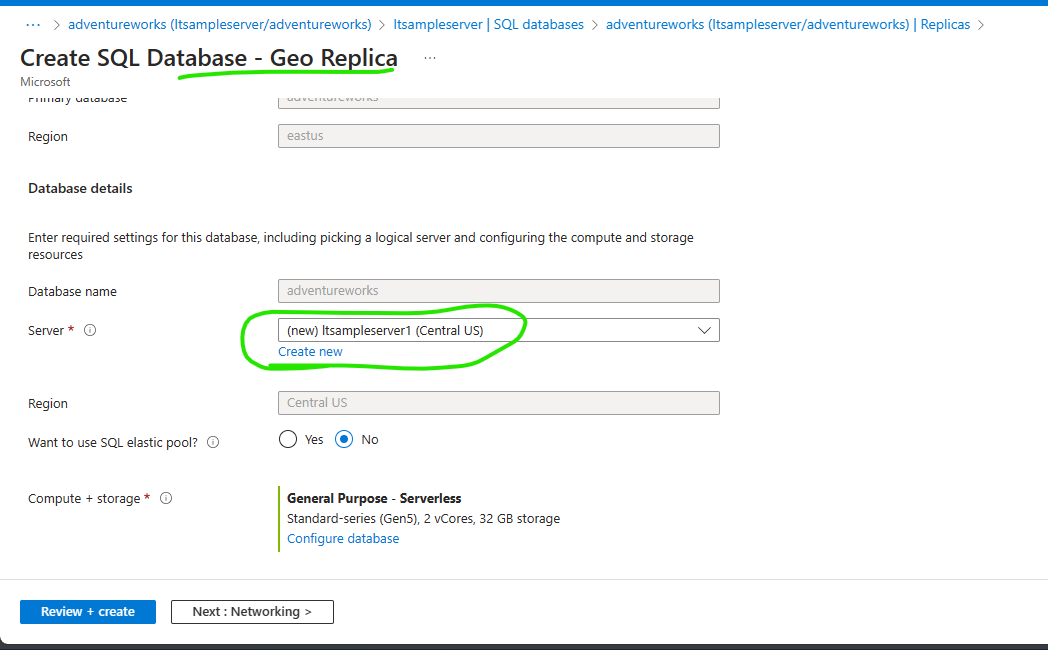Viewport: 1048px width, 650px height.
Task: Click the 'Create SQL Database - Geo Replica' title
Action: coord(209,58)
